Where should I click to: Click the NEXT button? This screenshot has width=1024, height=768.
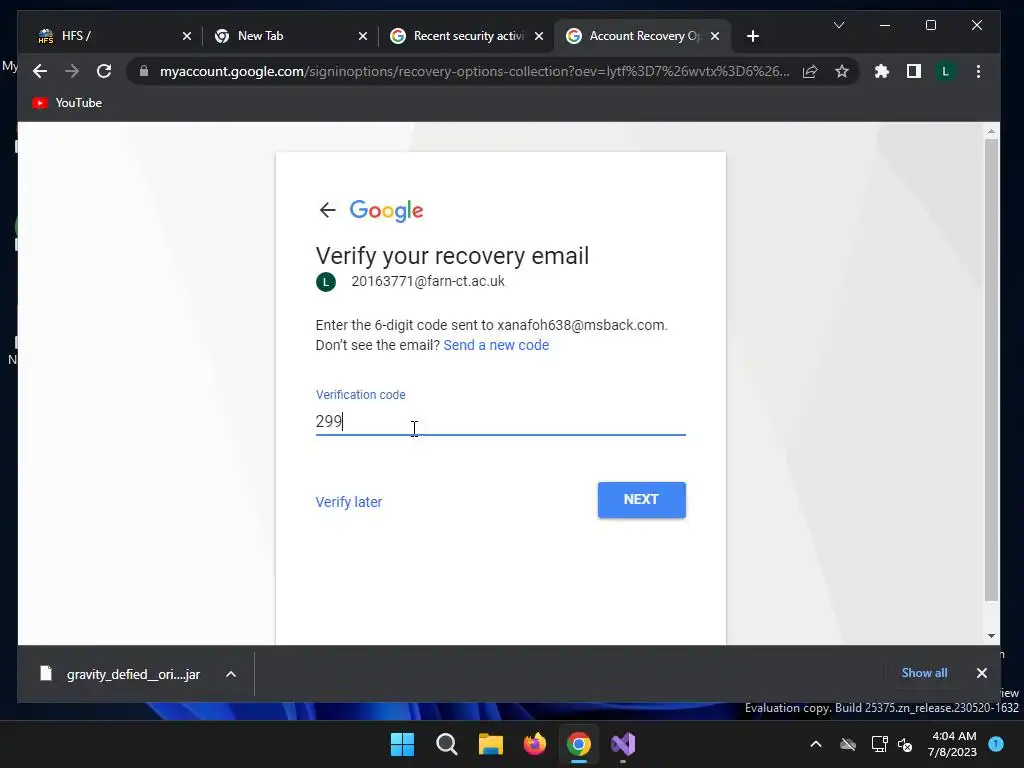click(641, 500)
